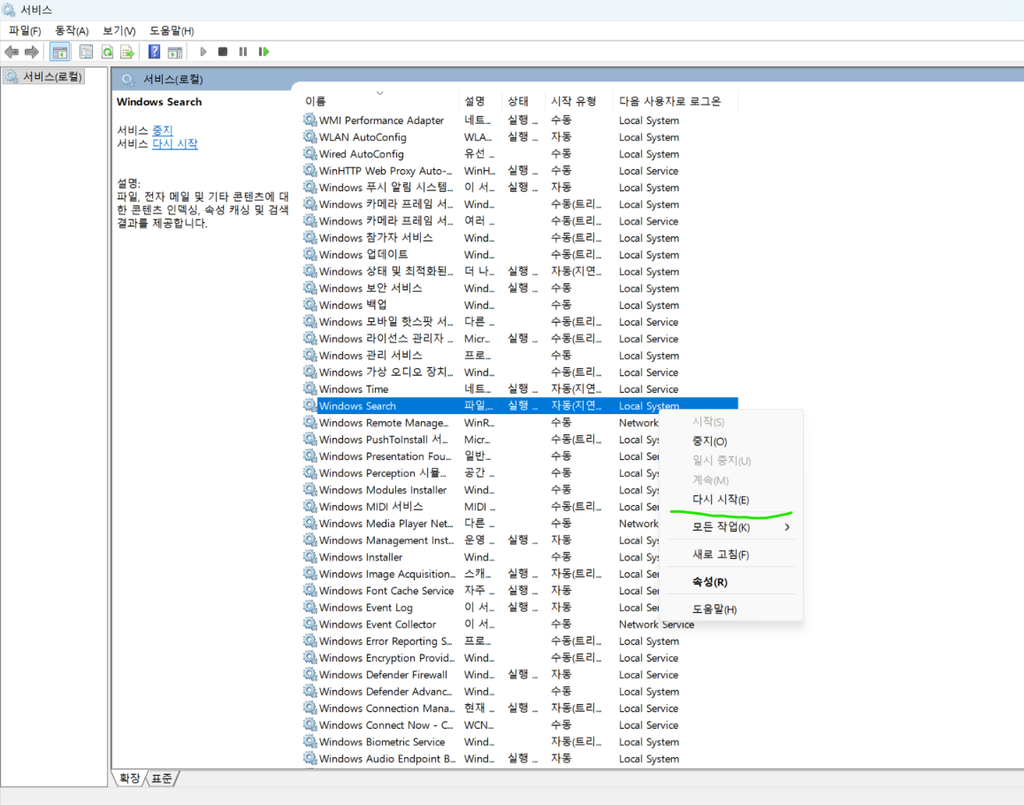
Task: Open the 동작(A) menu
Action: (x=71, y=31)
